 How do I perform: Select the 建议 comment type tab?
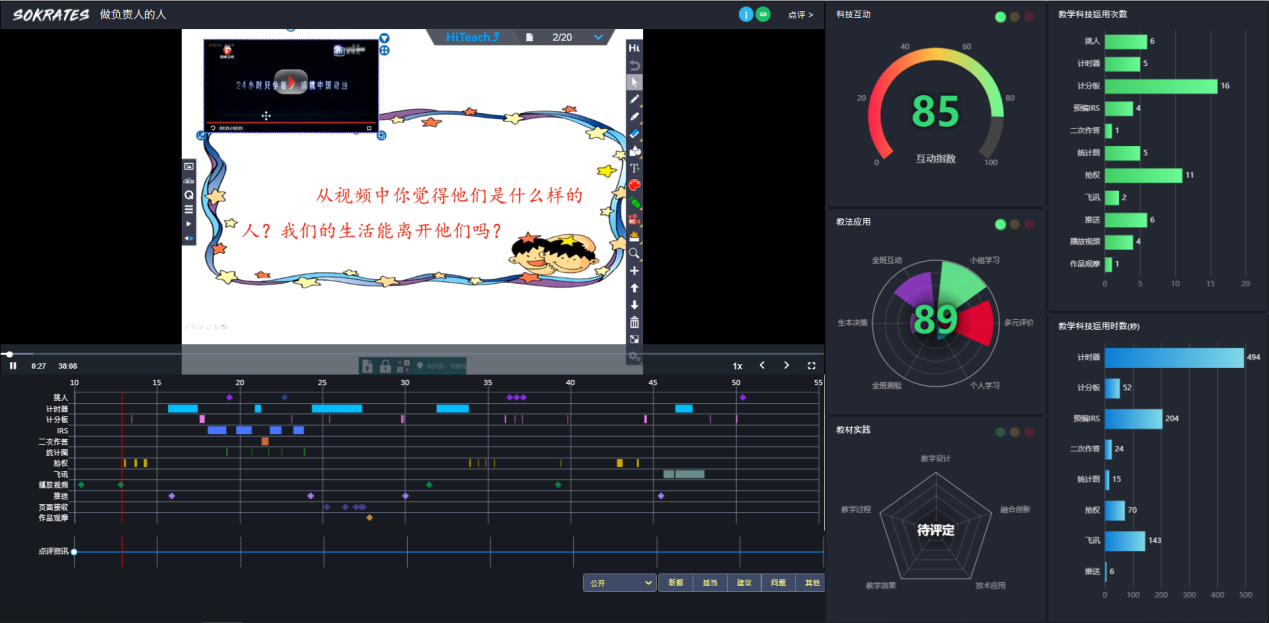click(x=743, y=582)
